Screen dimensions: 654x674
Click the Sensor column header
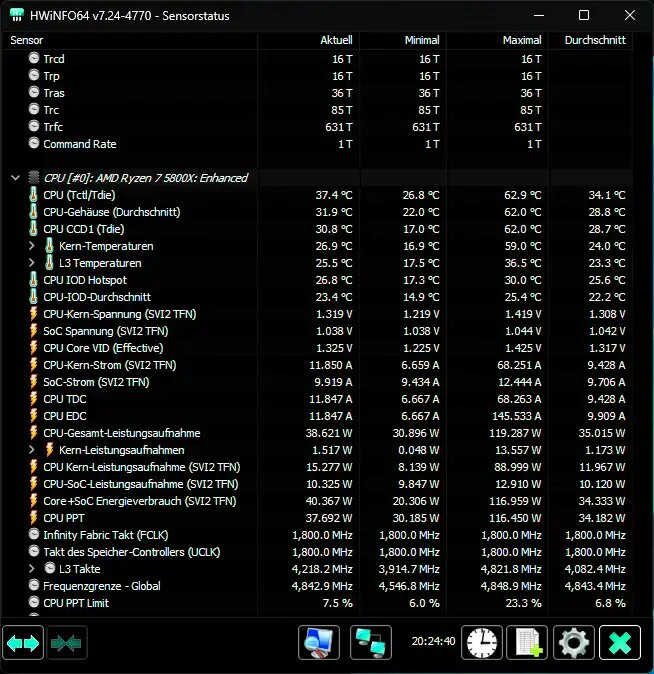pyautogui.click(x=27, y=40)
